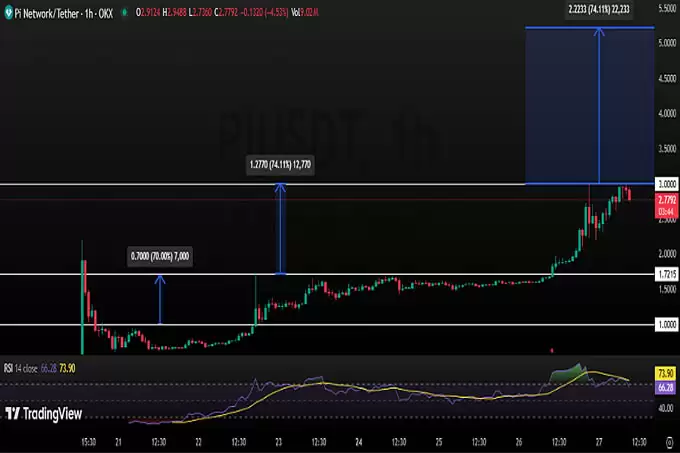Screen dimensions: 680x453
Task: Click the Pi Network logo icon
Action: (7, 10)
